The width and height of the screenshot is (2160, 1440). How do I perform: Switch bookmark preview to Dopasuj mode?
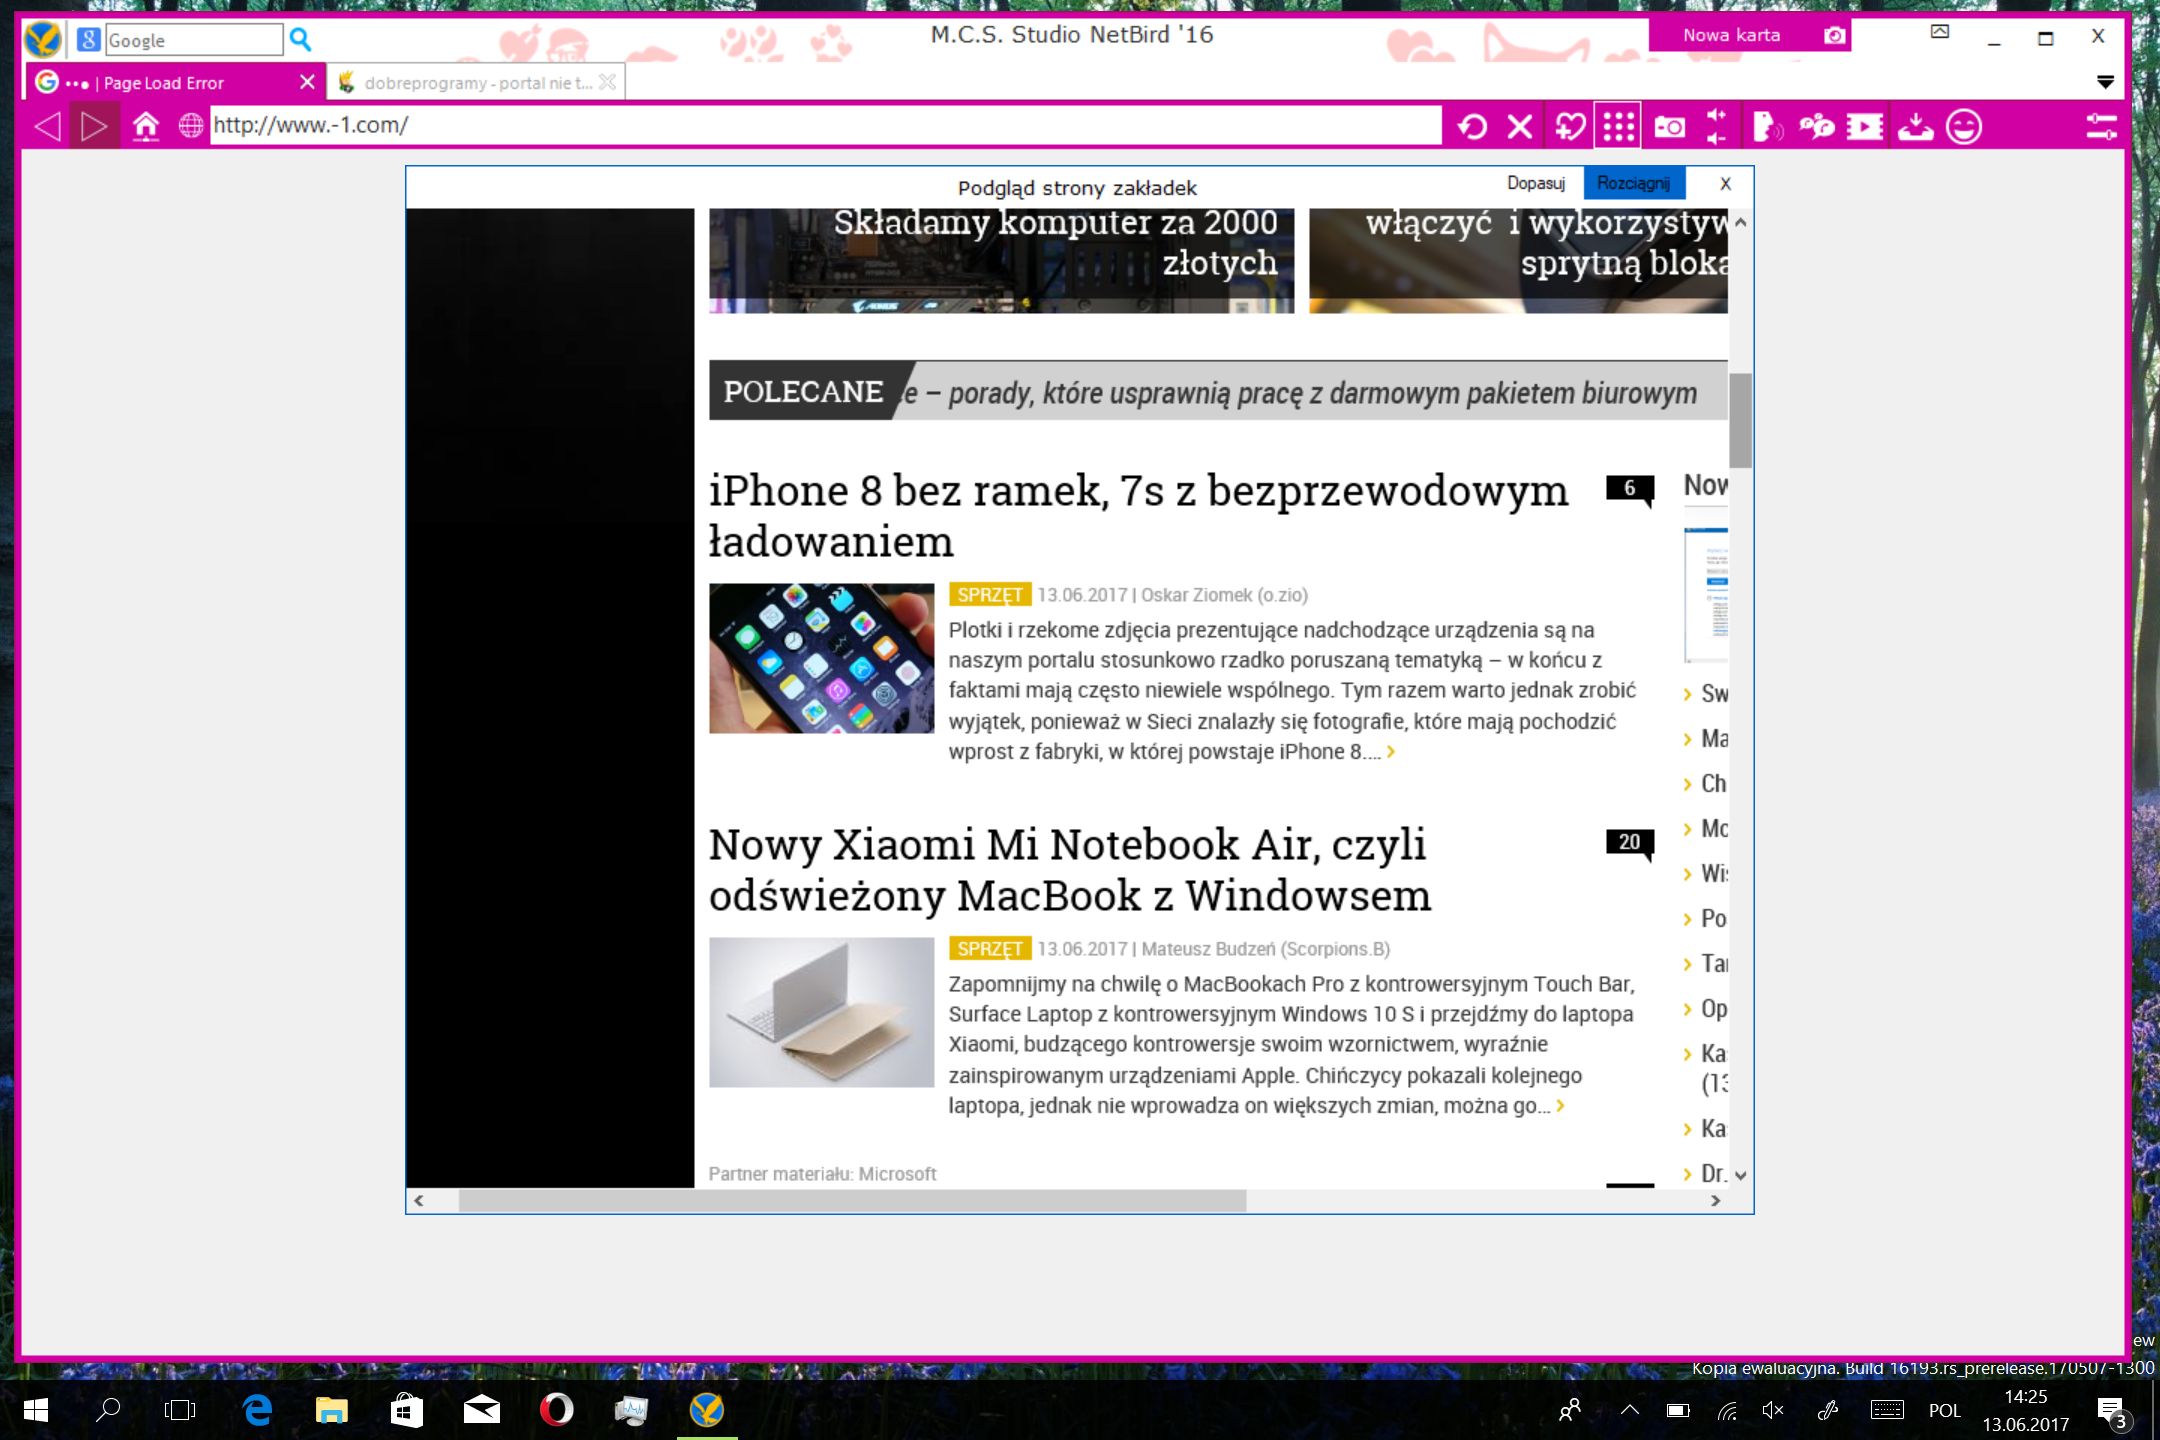point(1536,183)
